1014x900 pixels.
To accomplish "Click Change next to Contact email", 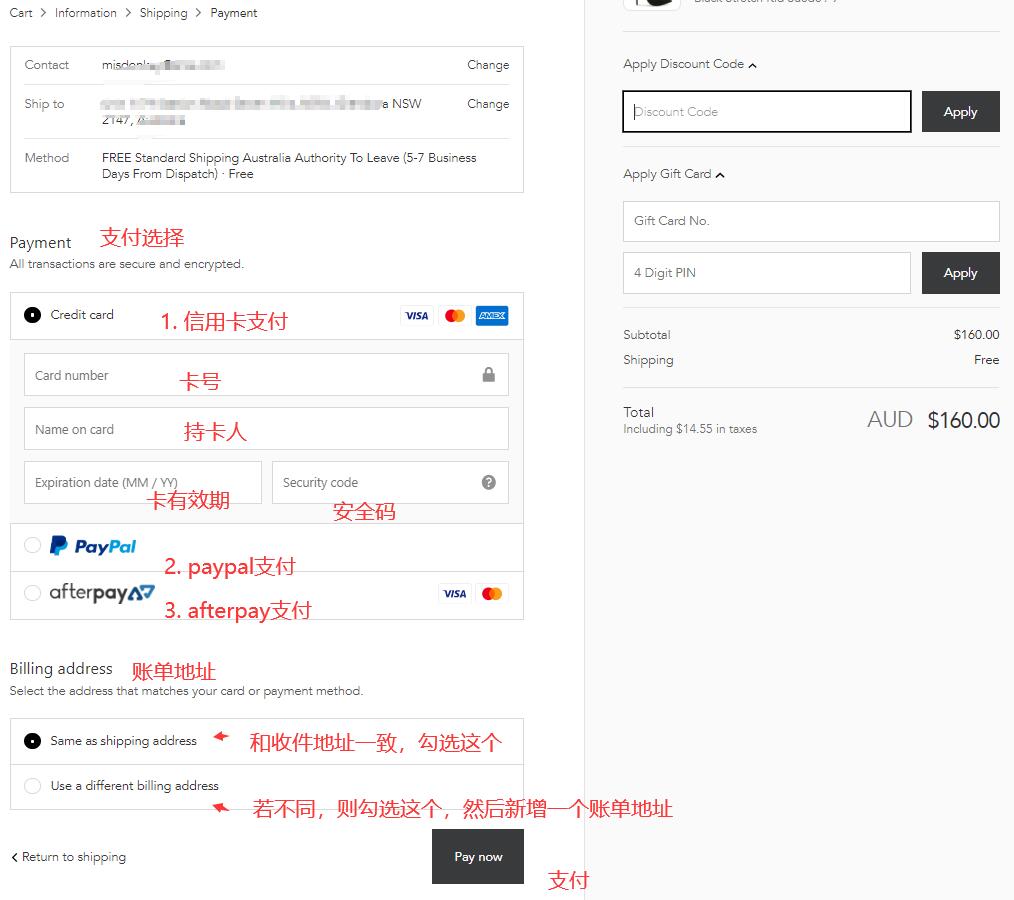I will [x=488, y=65].
